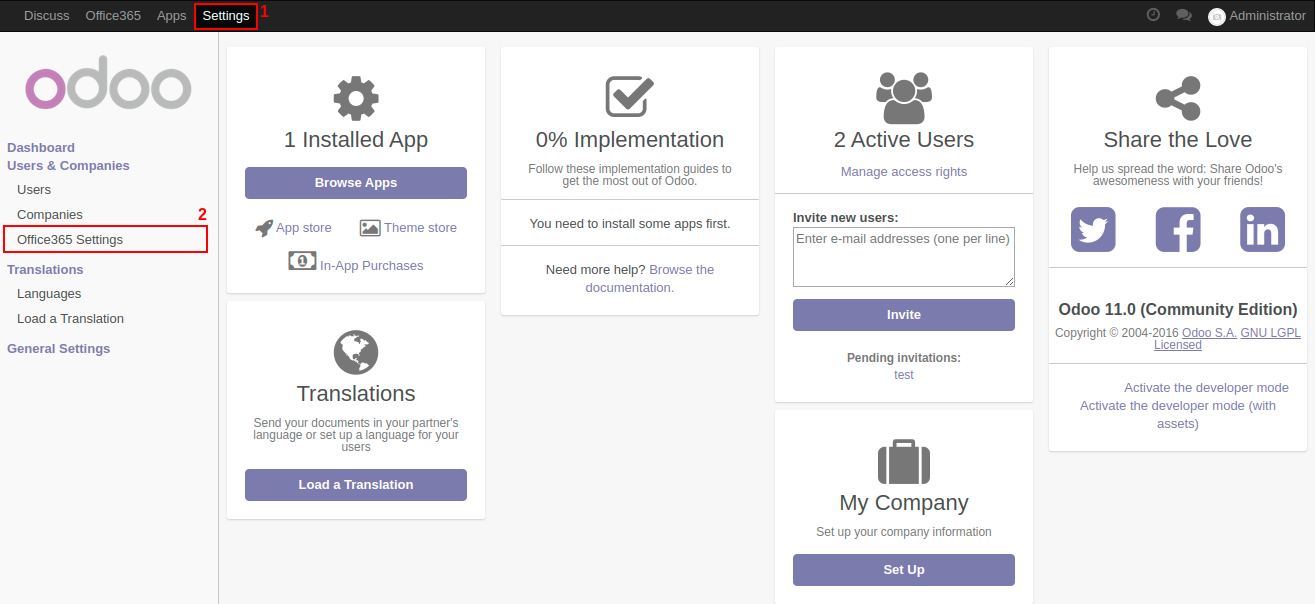The width and height of the screenshot is (1315, 604).
Task: Activate the developer mode (with assets) link
Action: pos(1178,415)
